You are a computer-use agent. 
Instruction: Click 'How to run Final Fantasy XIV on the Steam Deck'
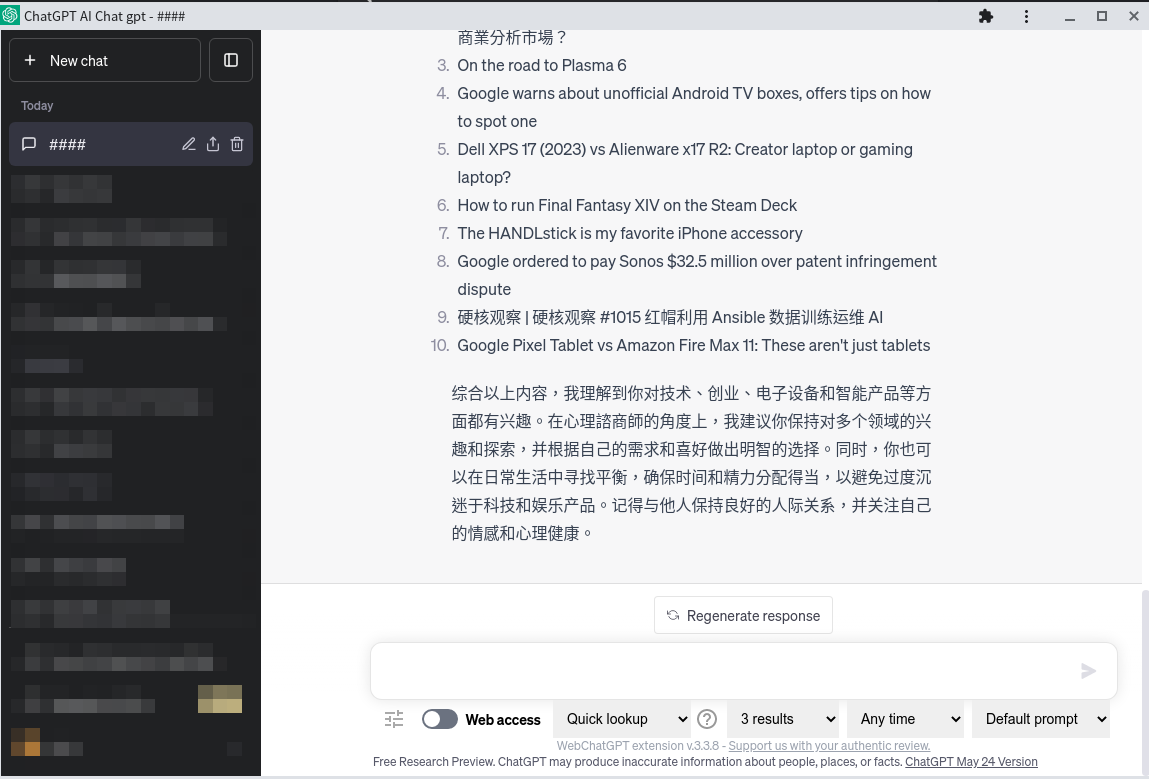(627, 205)
